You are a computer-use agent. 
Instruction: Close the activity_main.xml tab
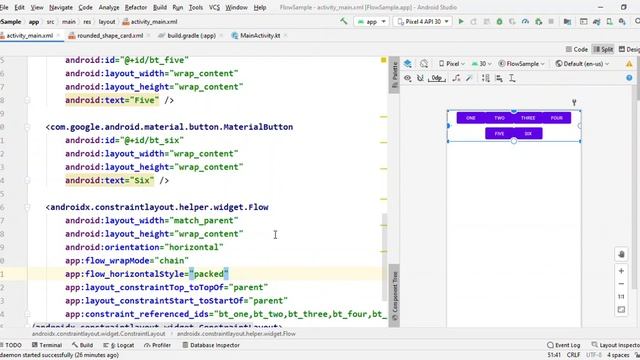(x=58, y=36)
